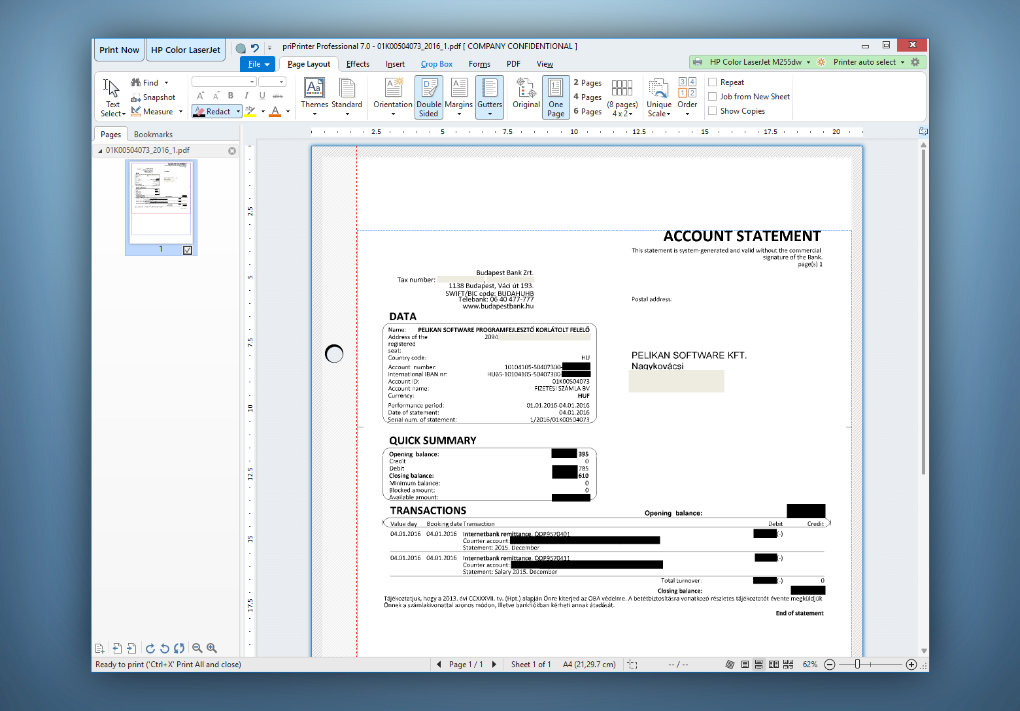Go to previous page arrow in status bar
1020x711 pixels.
click(439, 664)
